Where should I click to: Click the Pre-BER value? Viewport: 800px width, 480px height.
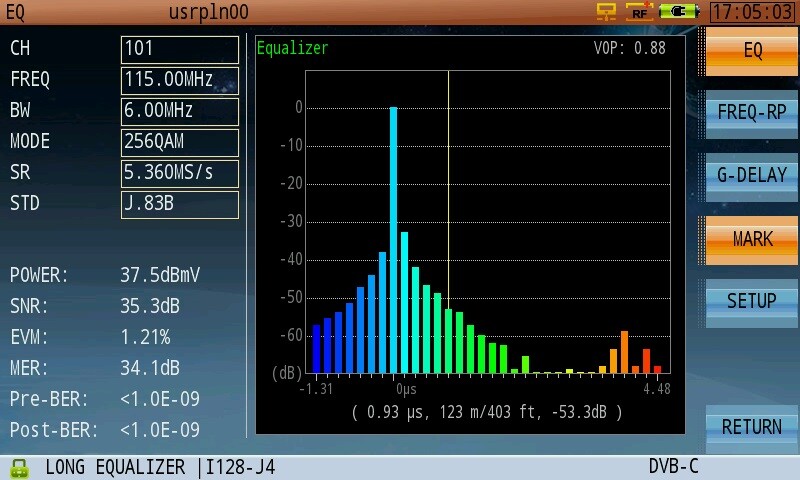[x=160, y=399]
